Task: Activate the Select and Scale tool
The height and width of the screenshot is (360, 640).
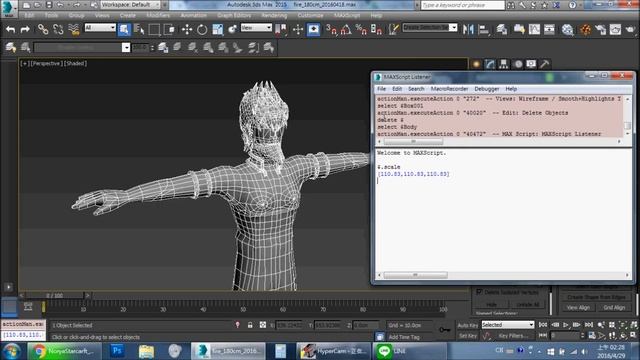Action: [218, 29]
